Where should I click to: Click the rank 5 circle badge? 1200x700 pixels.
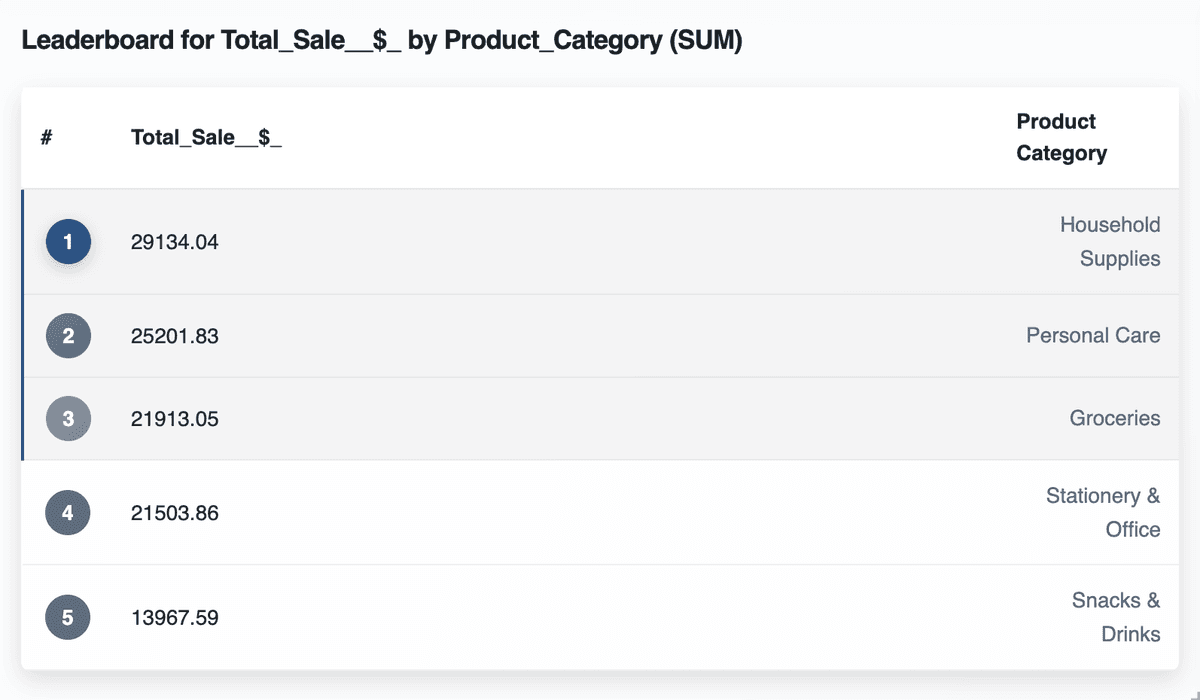pyautogui.click(x=68, y=617)
